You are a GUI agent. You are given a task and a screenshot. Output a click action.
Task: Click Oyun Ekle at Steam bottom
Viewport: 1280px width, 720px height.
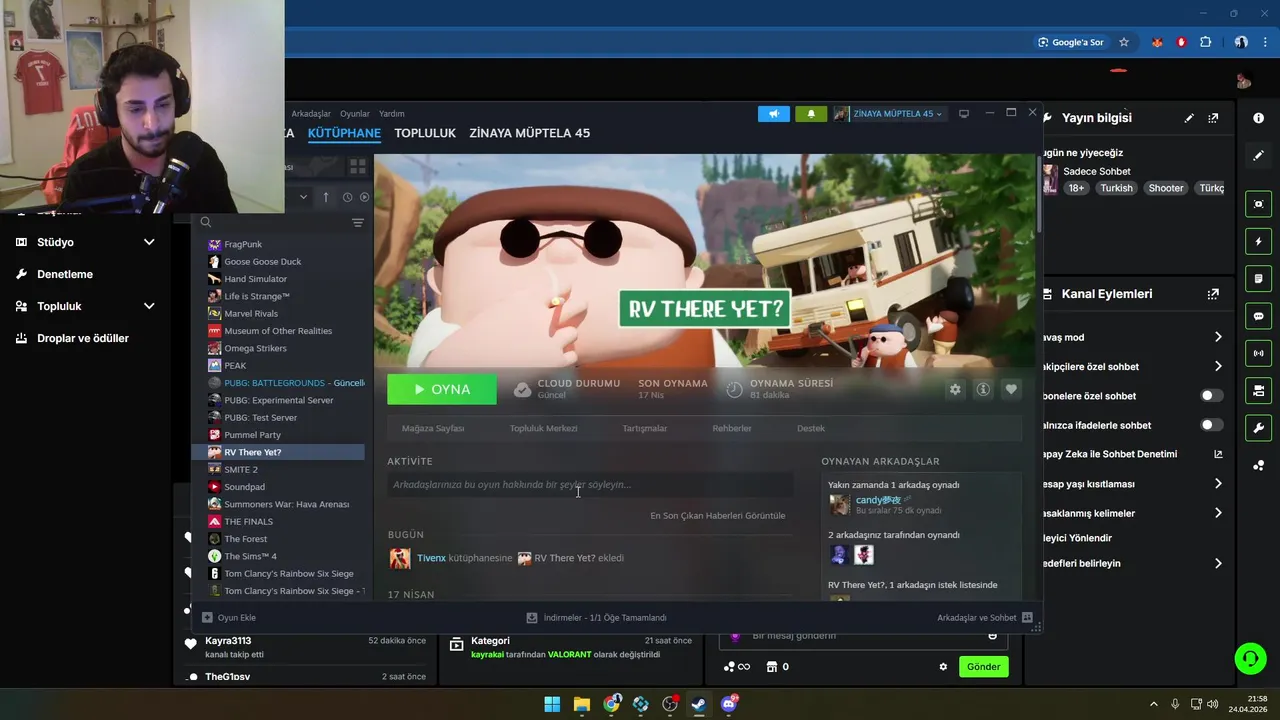coord(229,618)
